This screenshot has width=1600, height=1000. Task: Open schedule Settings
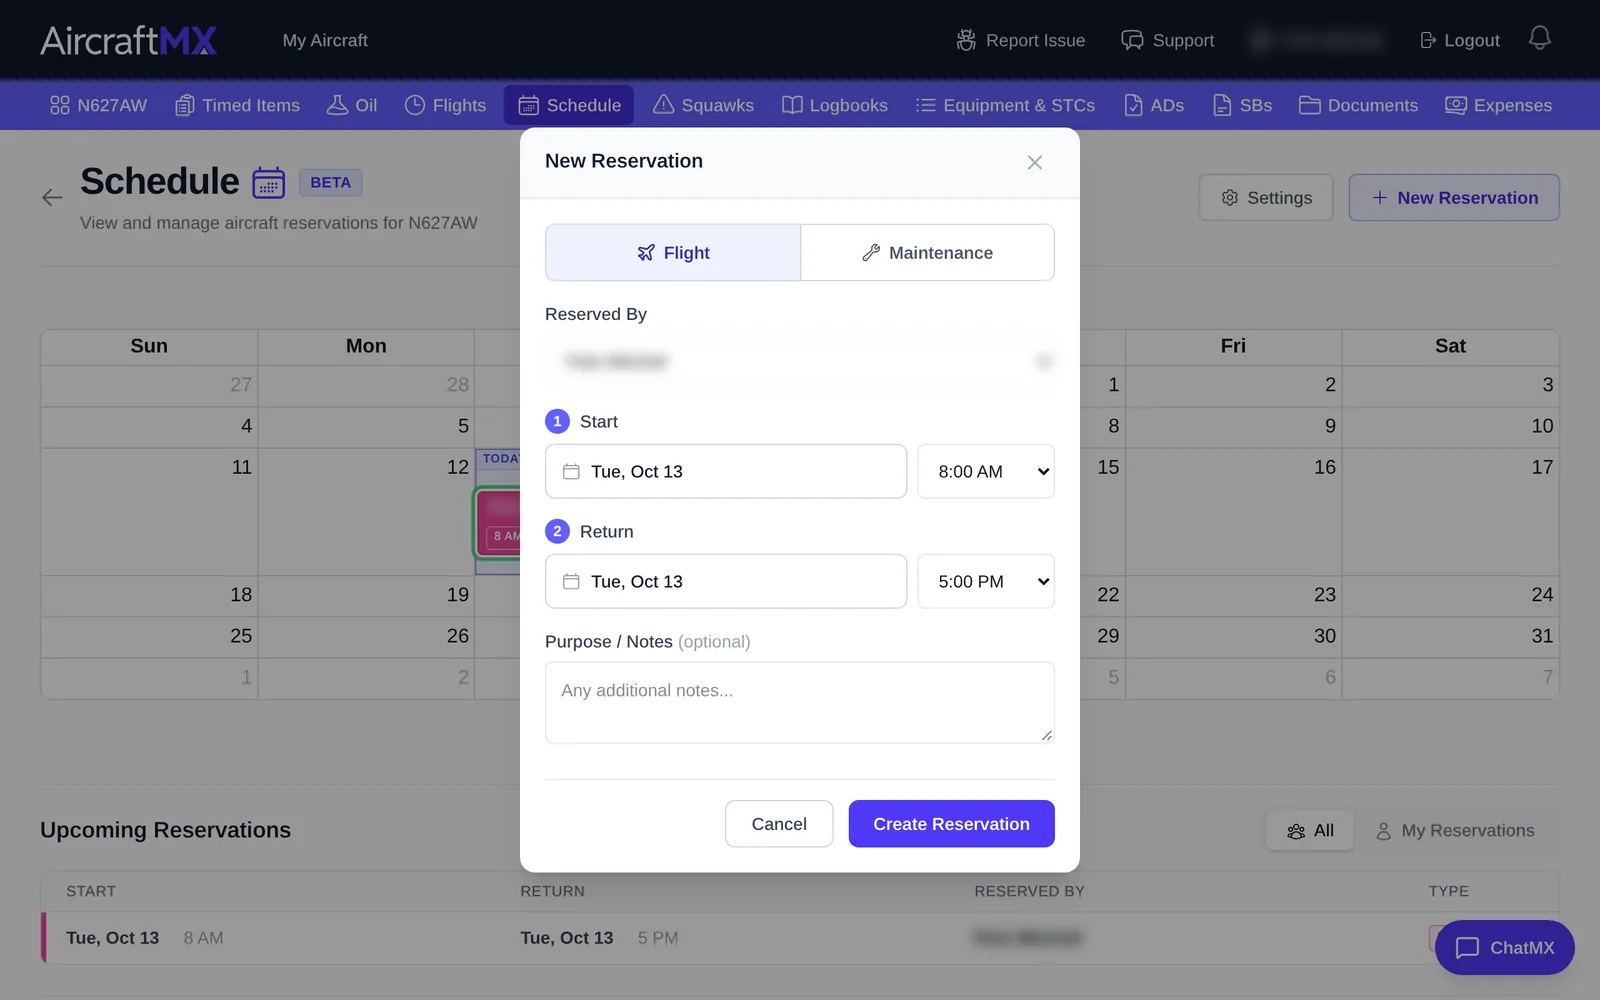[x=1266, y=198]
